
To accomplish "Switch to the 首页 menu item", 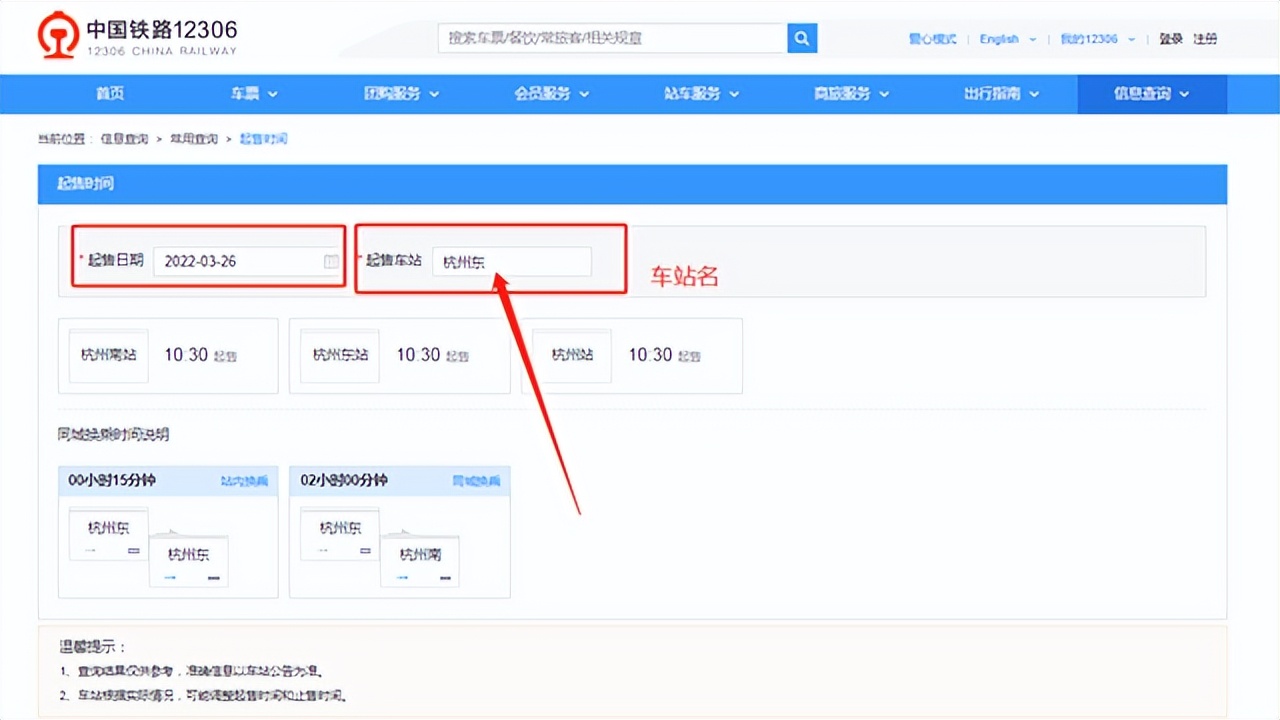I will 109,93.
